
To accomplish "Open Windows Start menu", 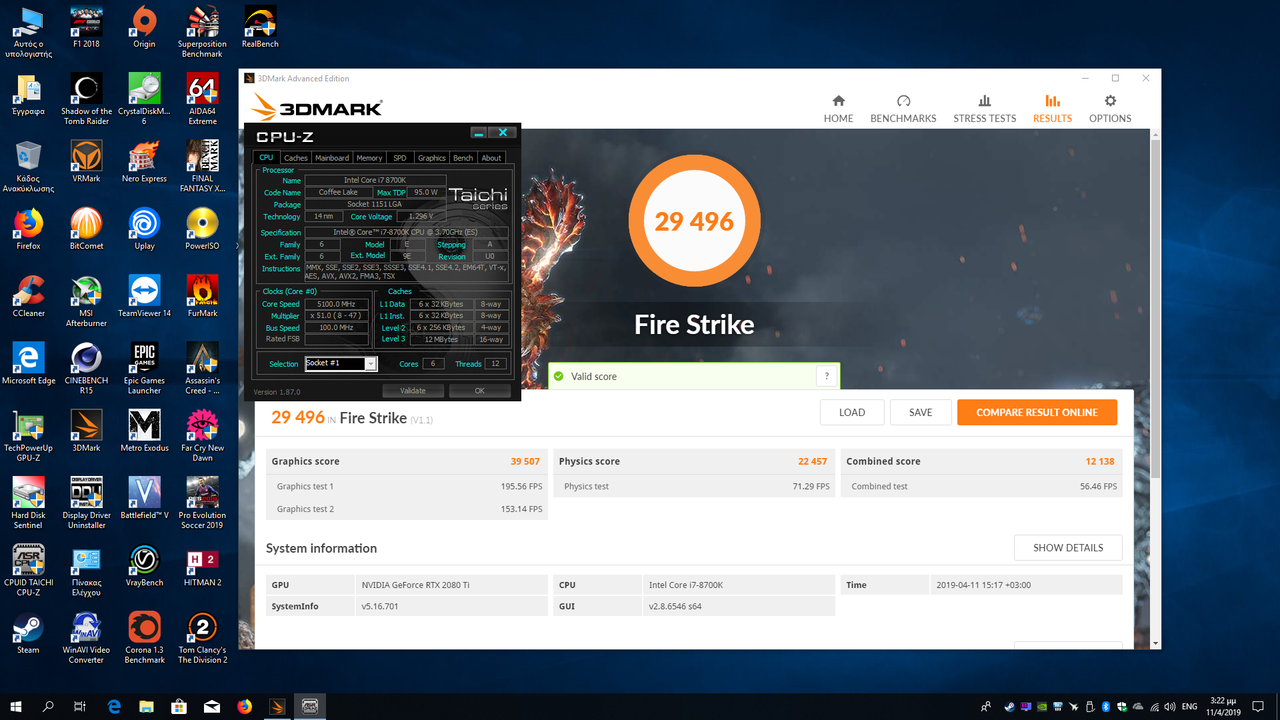I will tap(16, 706).
